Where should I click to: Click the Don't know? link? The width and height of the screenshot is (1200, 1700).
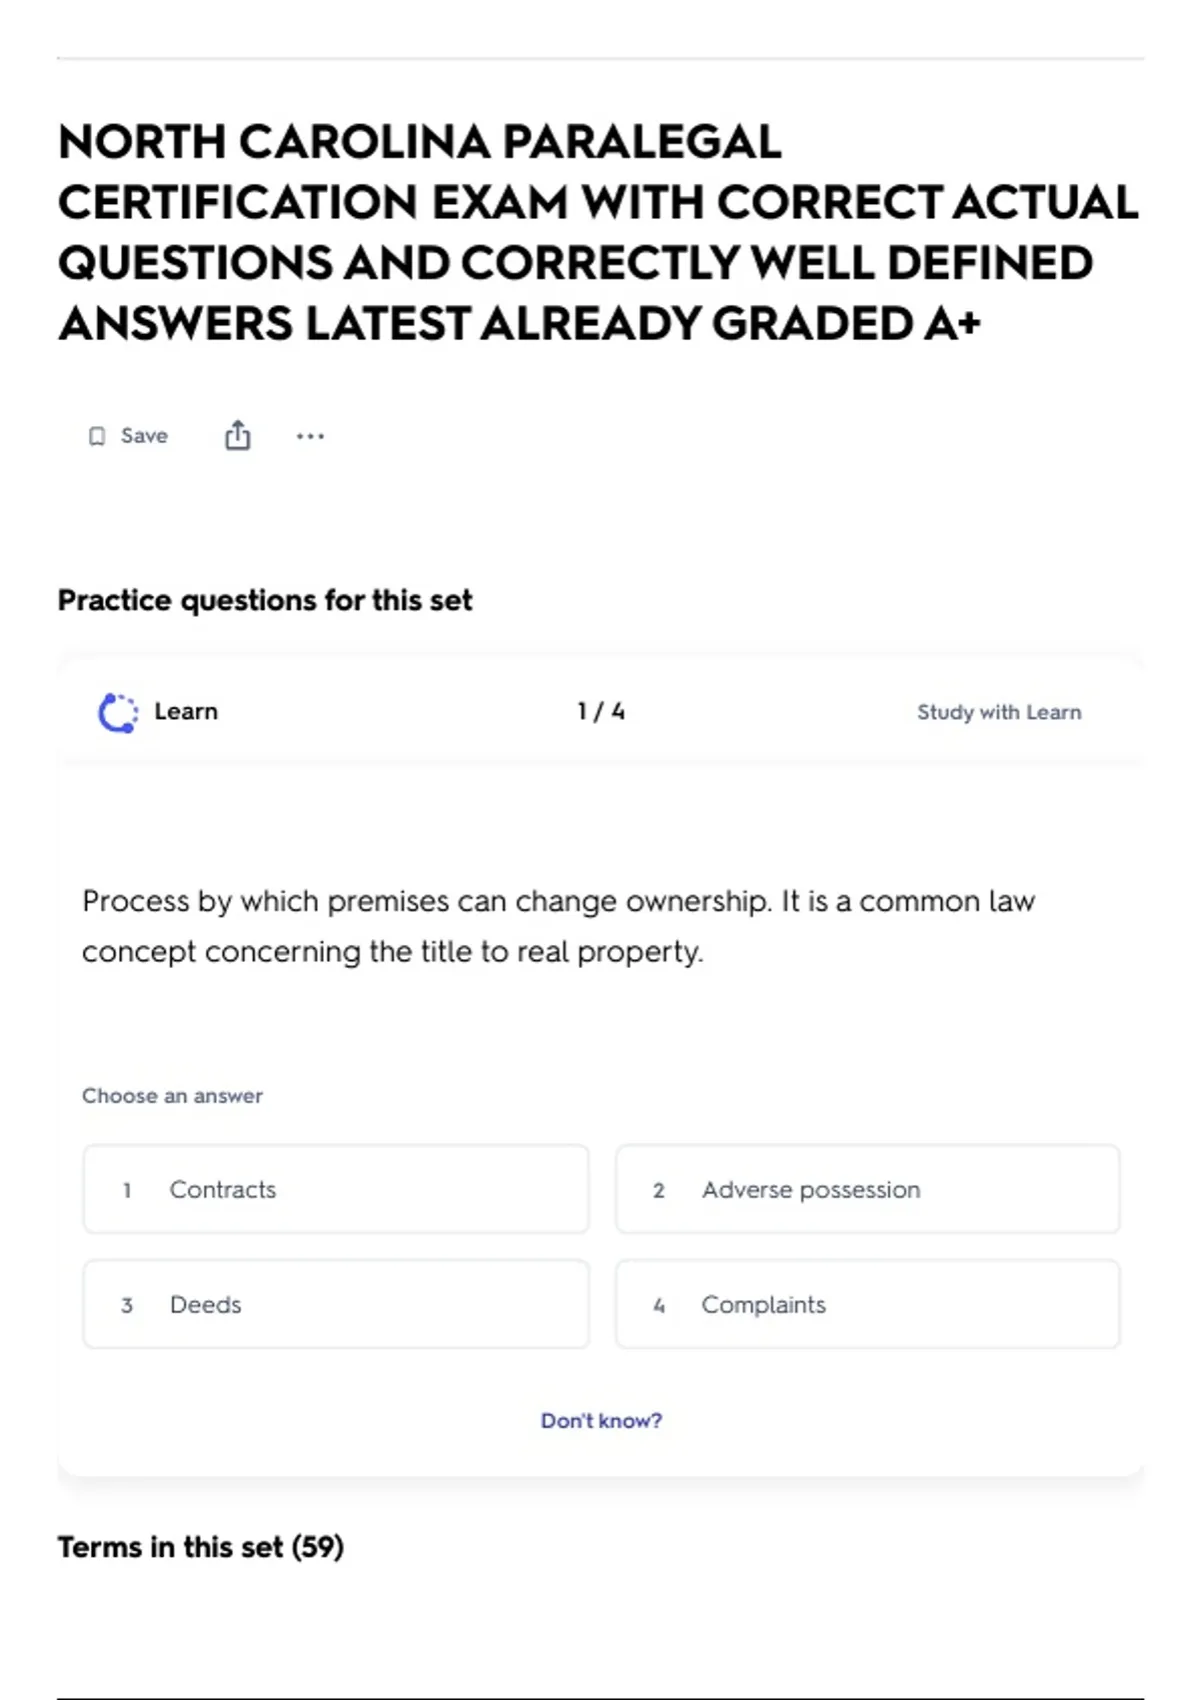tap(601, 1420)
